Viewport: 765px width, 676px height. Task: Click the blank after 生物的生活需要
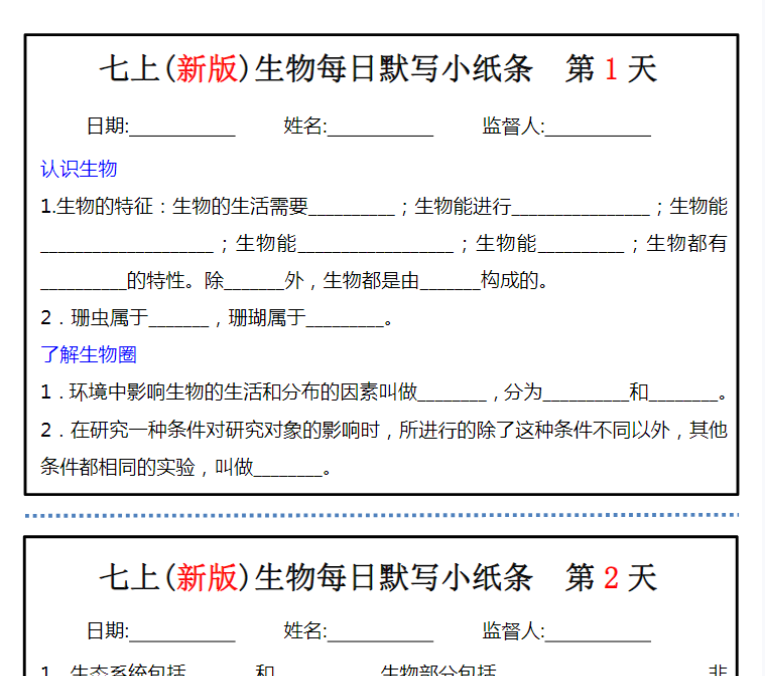pos(351,208)
